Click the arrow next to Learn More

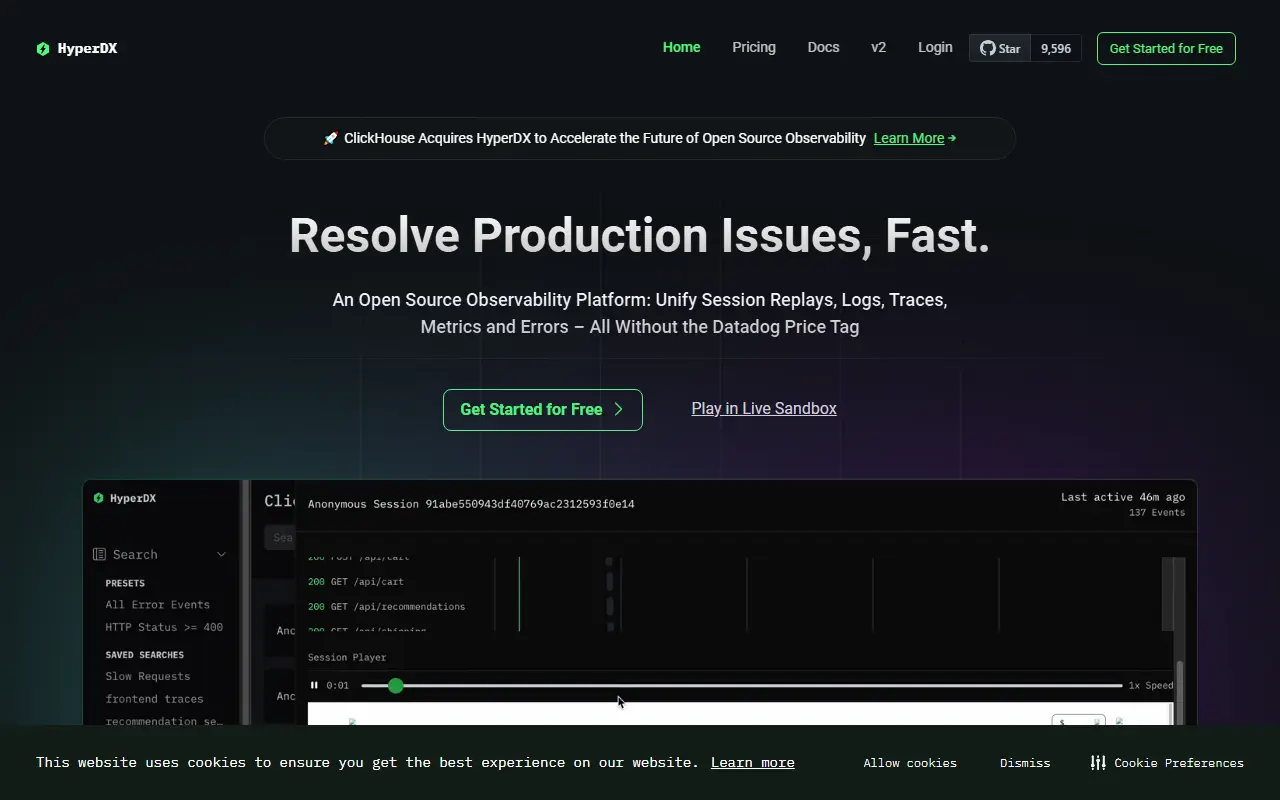(952, 138)
